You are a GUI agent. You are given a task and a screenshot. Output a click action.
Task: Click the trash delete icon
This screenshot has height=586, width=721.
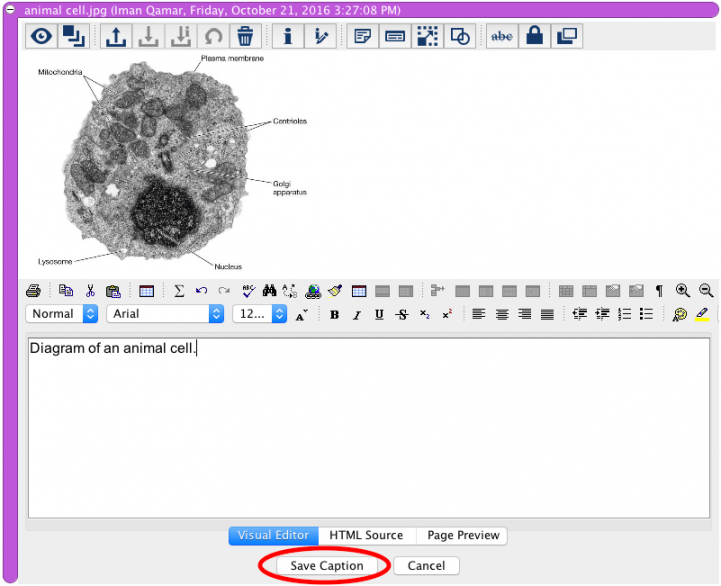click(245, 36)
